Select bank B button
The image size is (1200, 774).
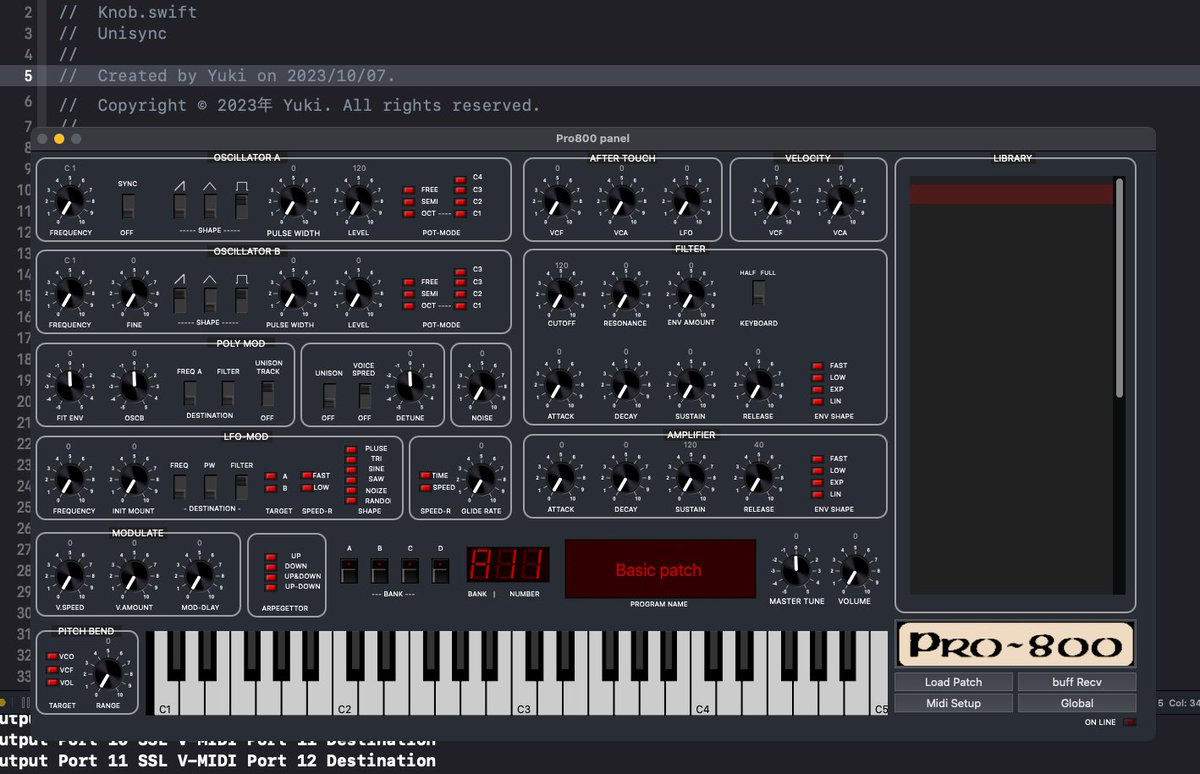(x=380, y=571)
